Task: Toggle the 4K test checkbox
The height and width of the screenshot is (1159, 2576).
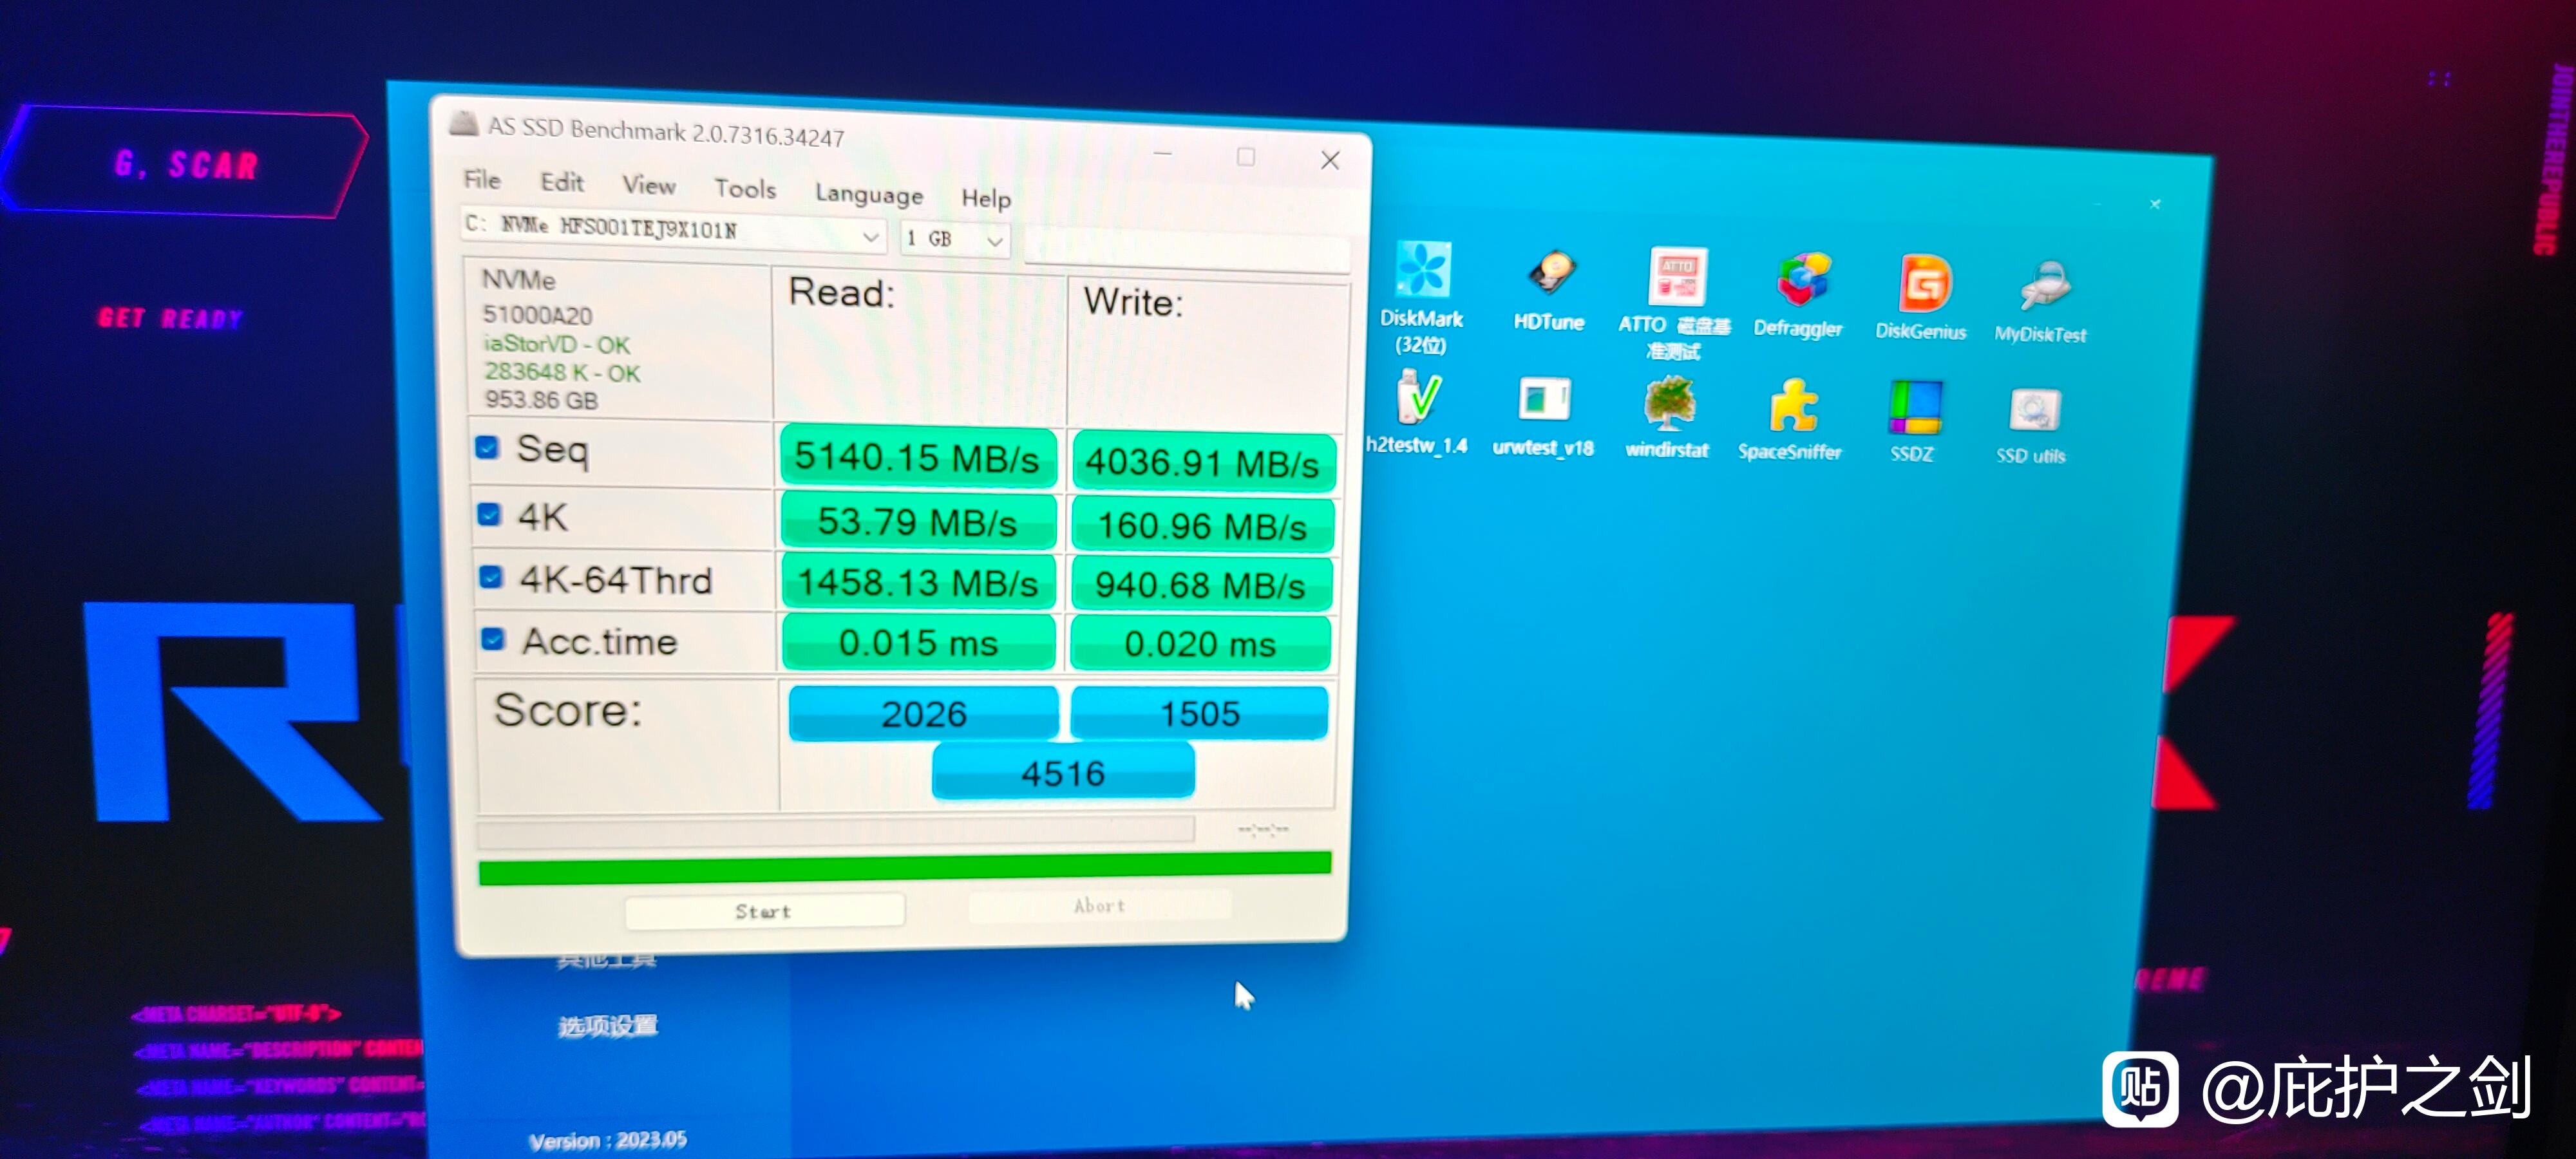Action: point(489,514)
